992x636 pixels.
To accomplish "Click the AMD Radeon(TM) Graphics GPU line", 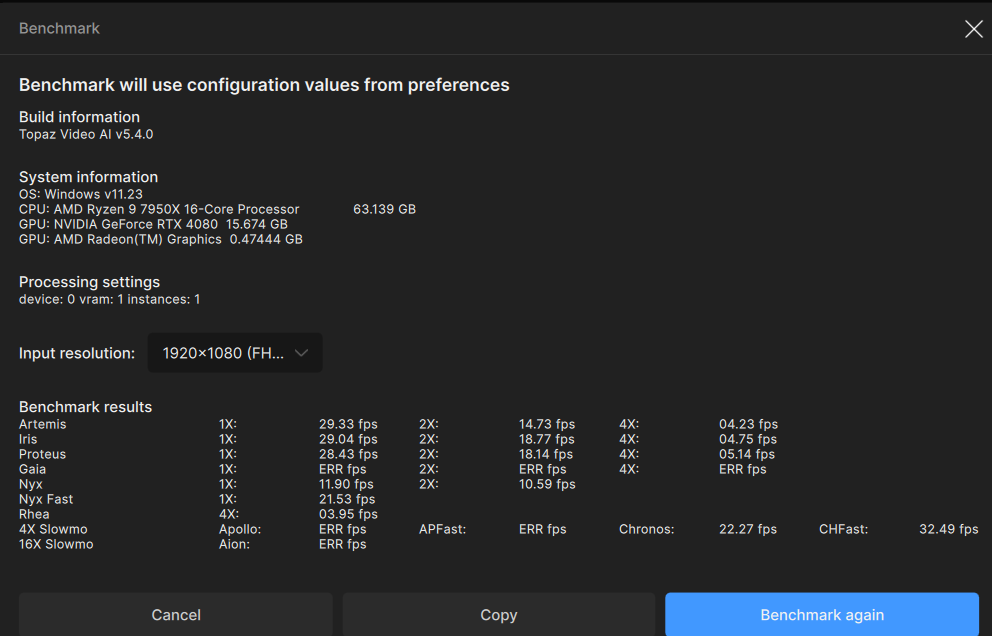I will click(x=161, y=240).
